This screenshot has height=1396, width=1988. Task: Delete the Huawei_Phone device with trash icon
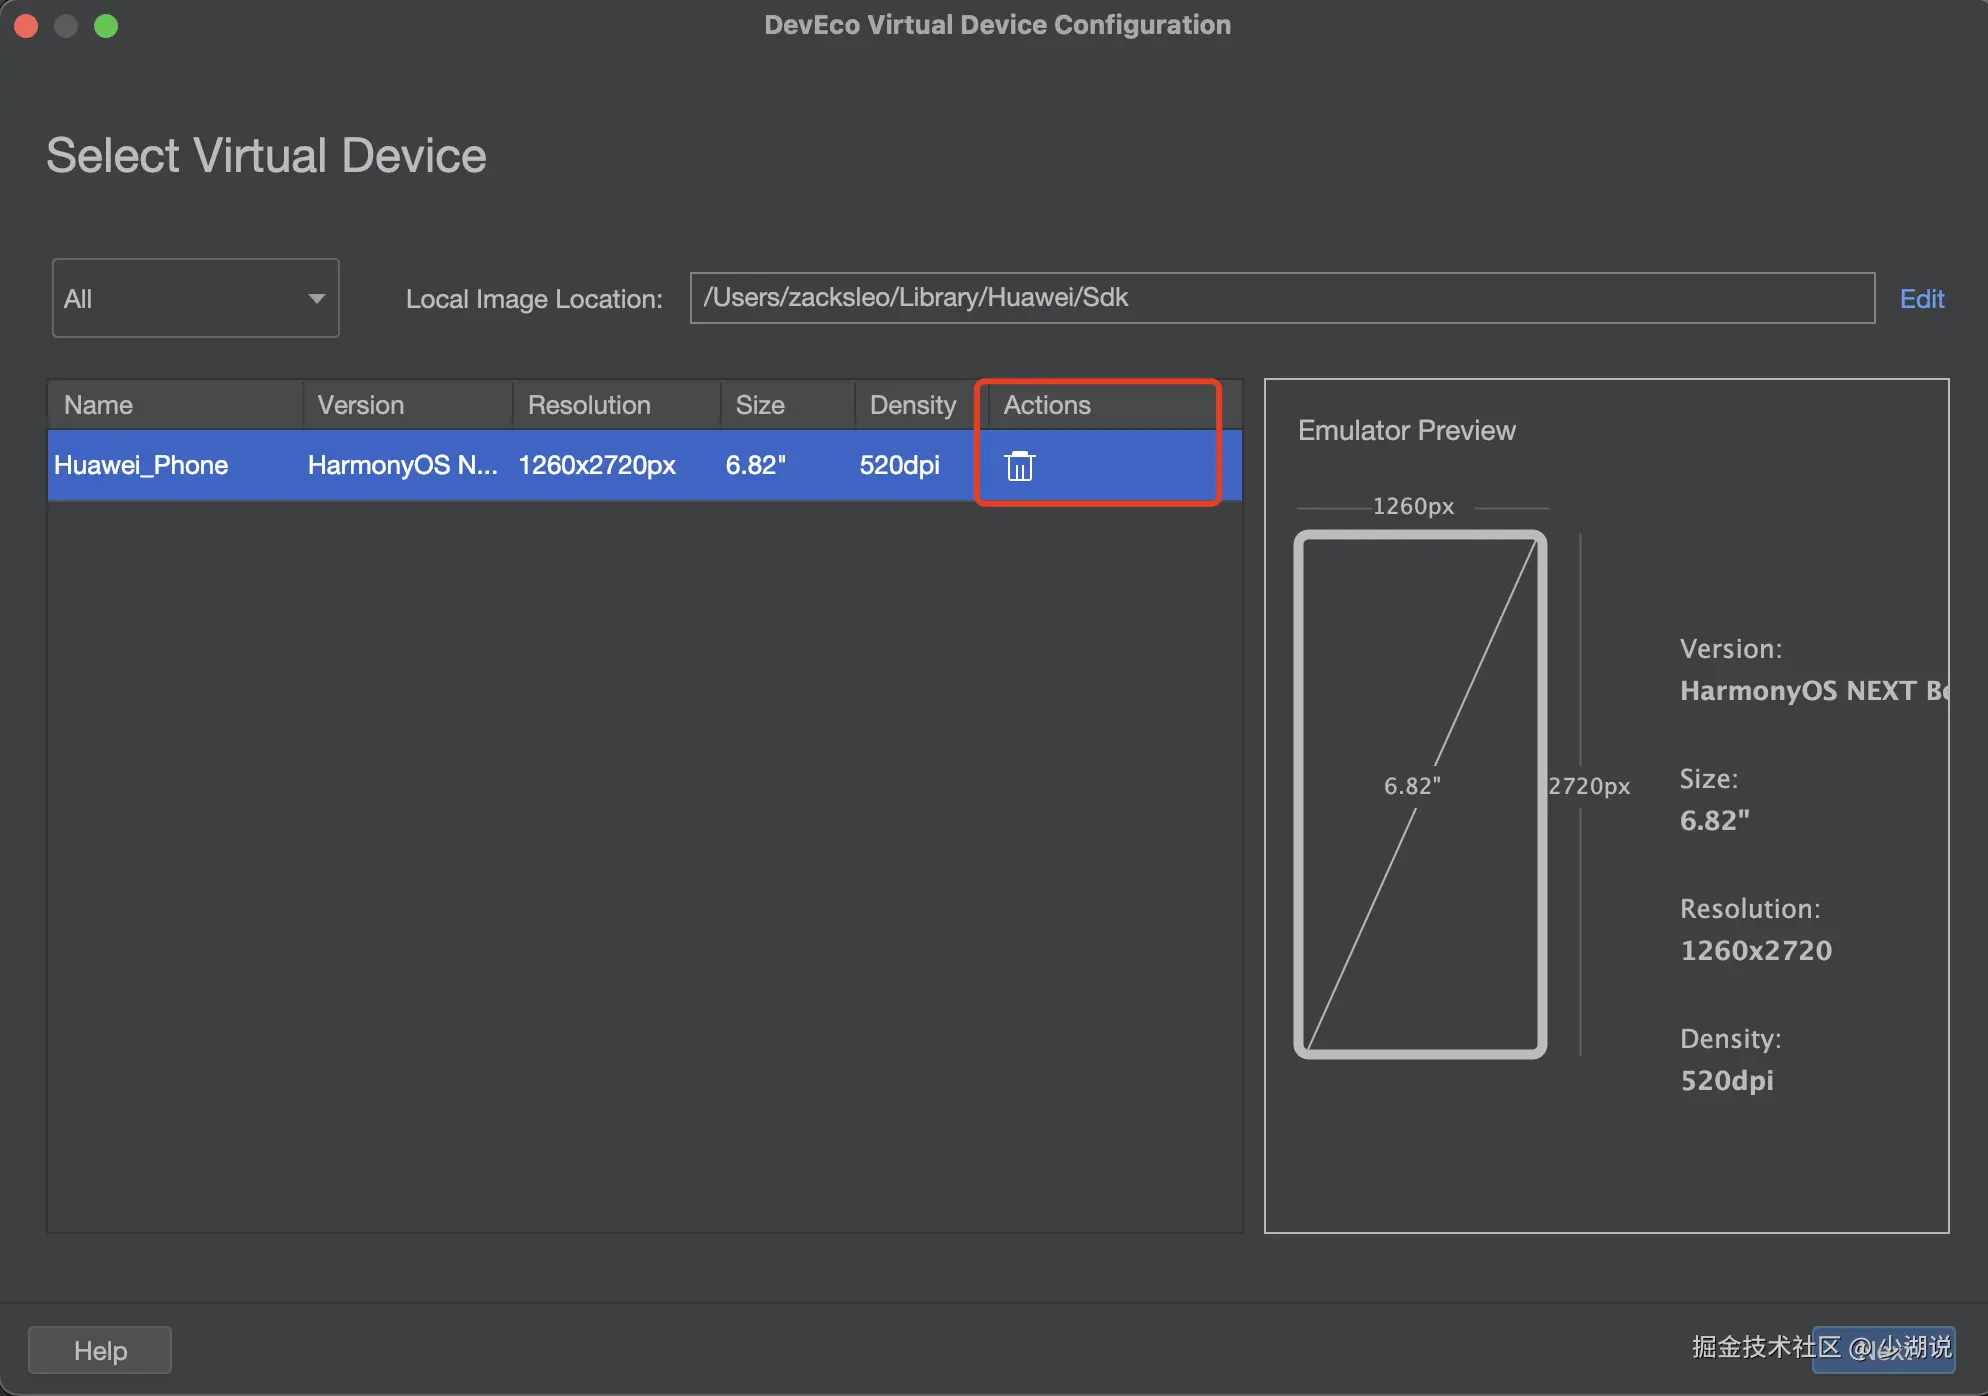pyautogui.click(x=1019, y=466)
